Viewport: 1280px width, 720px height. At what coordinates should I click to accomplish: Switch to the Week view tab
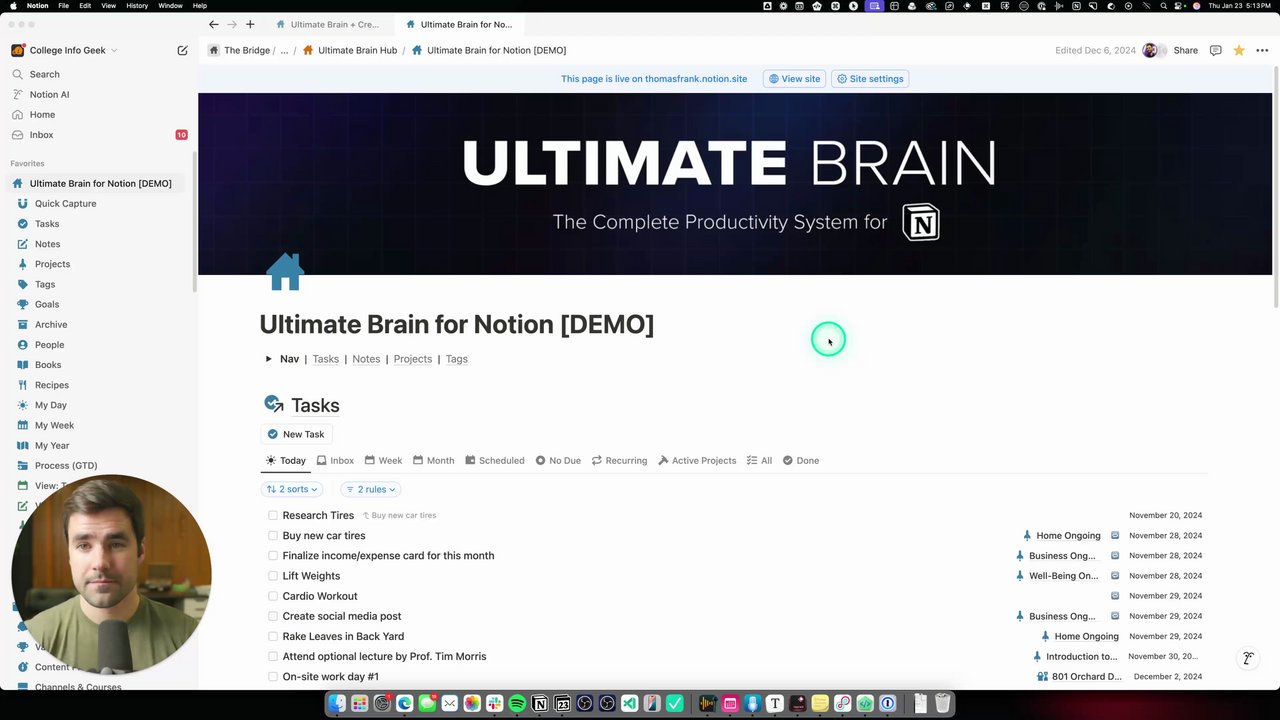383,460
